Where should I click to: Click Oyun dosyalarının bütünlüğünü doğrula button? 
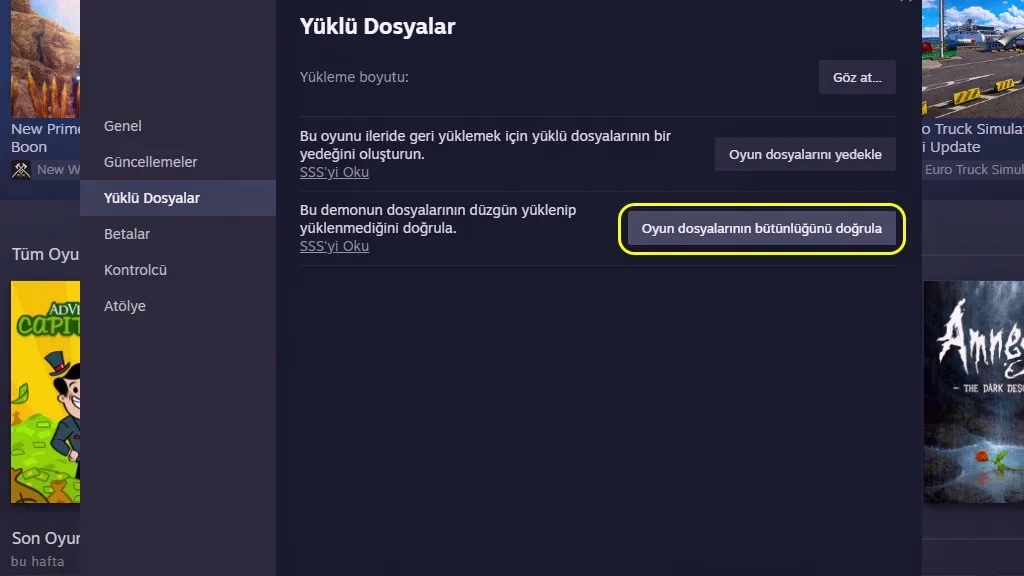click(x=761, y=229)
